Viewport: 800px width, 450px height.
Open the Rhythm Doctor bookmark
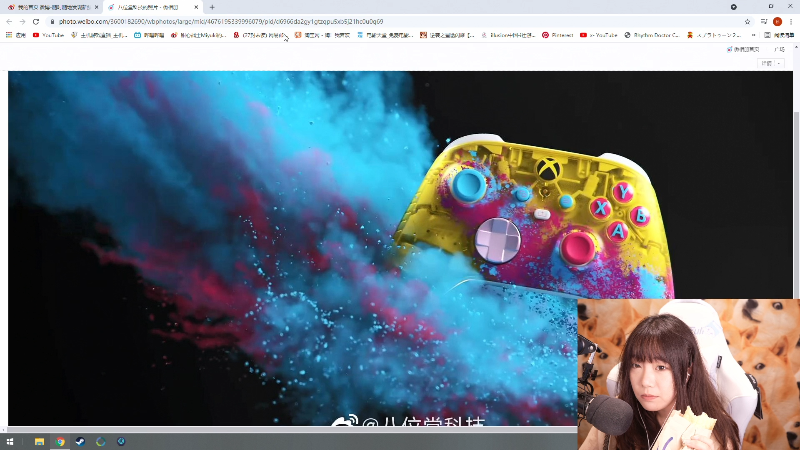653,35
